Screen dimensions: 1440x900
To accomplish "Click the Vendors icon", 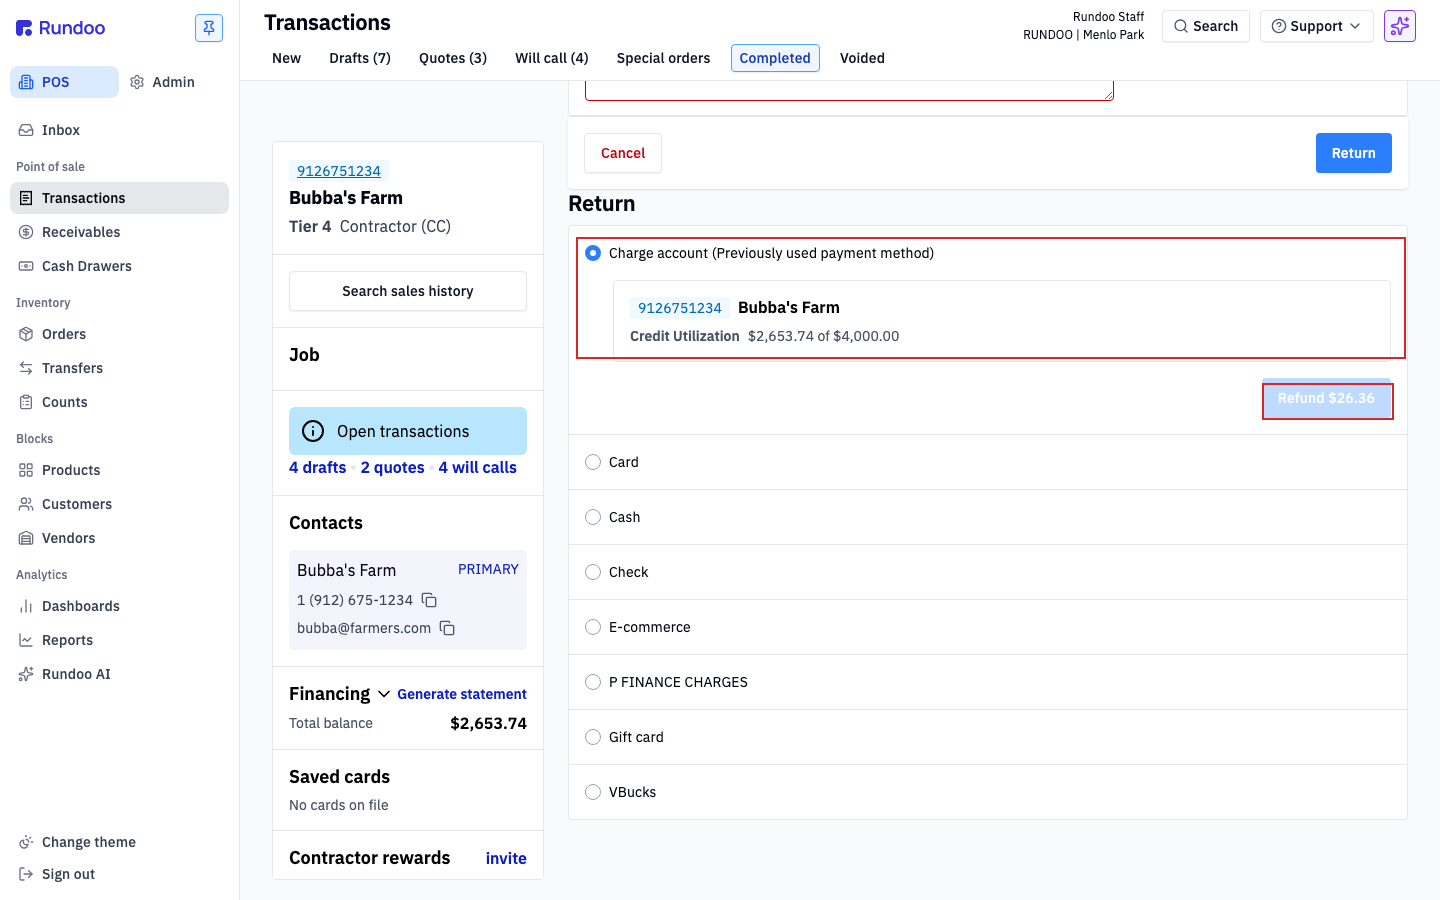I will pyautogui.click(x=26, y=538).
